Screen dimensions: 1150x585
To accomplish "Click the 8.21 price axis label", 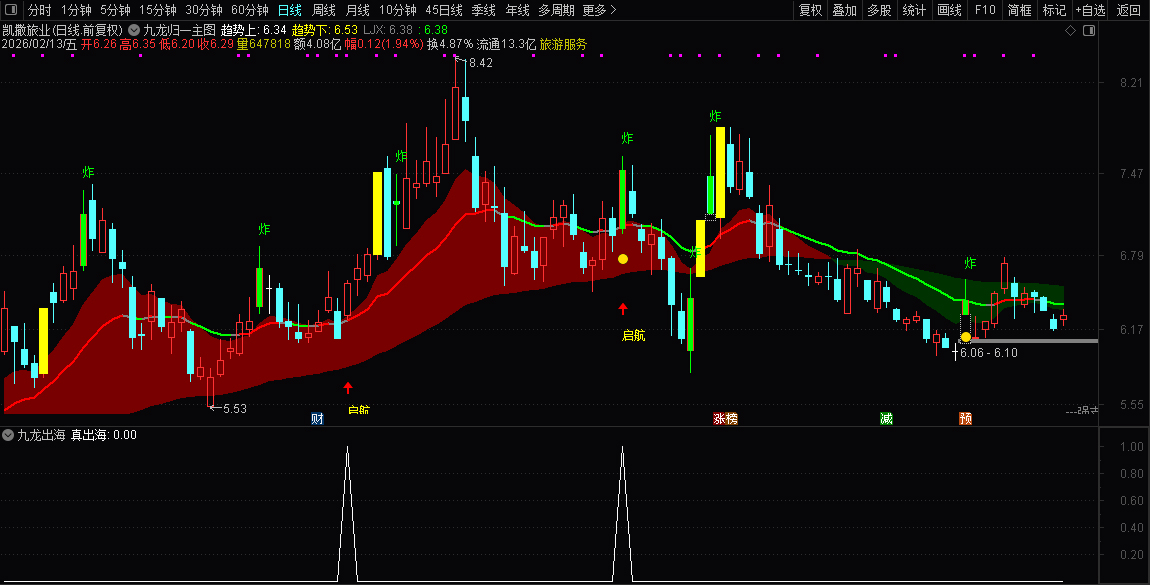I will [x=1131, y=83].
